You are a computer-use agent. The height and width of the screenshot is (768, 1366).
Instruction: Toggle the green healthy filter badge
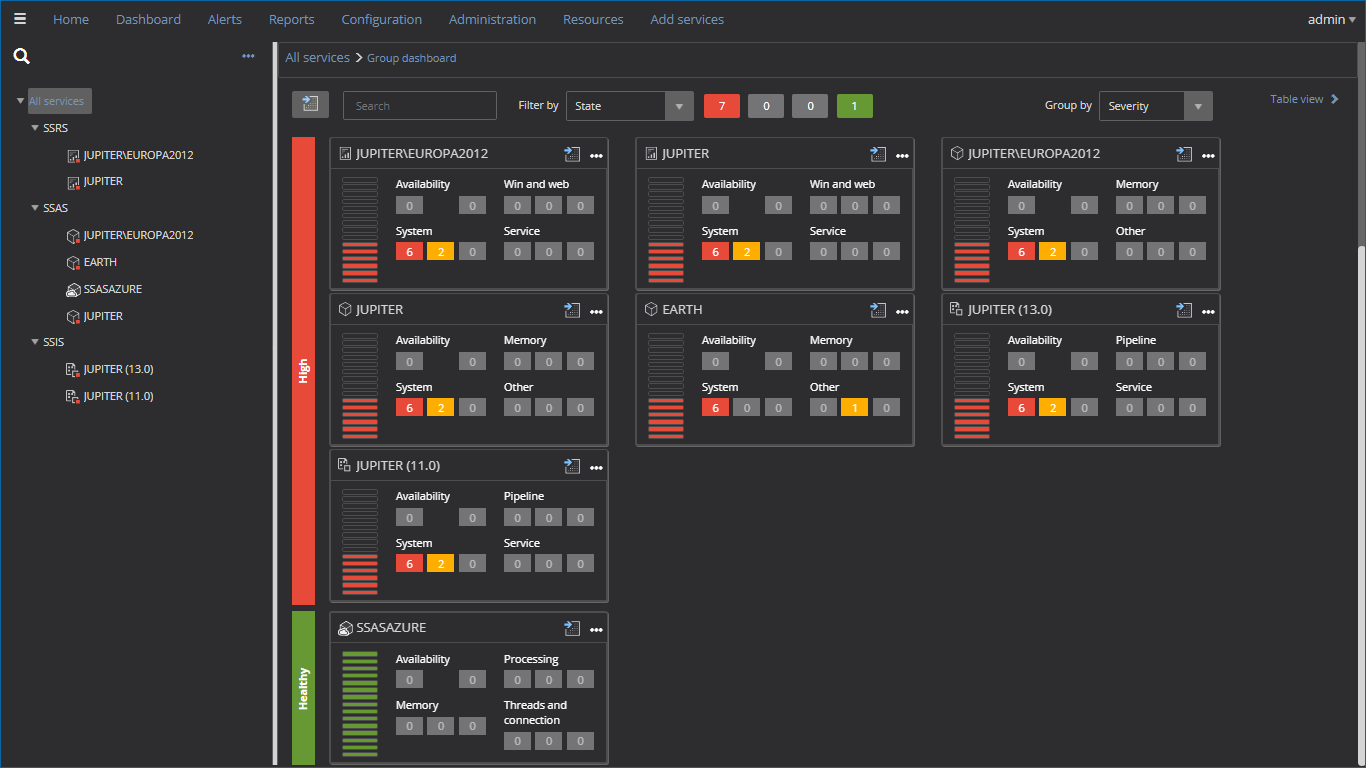coord(854,105)
